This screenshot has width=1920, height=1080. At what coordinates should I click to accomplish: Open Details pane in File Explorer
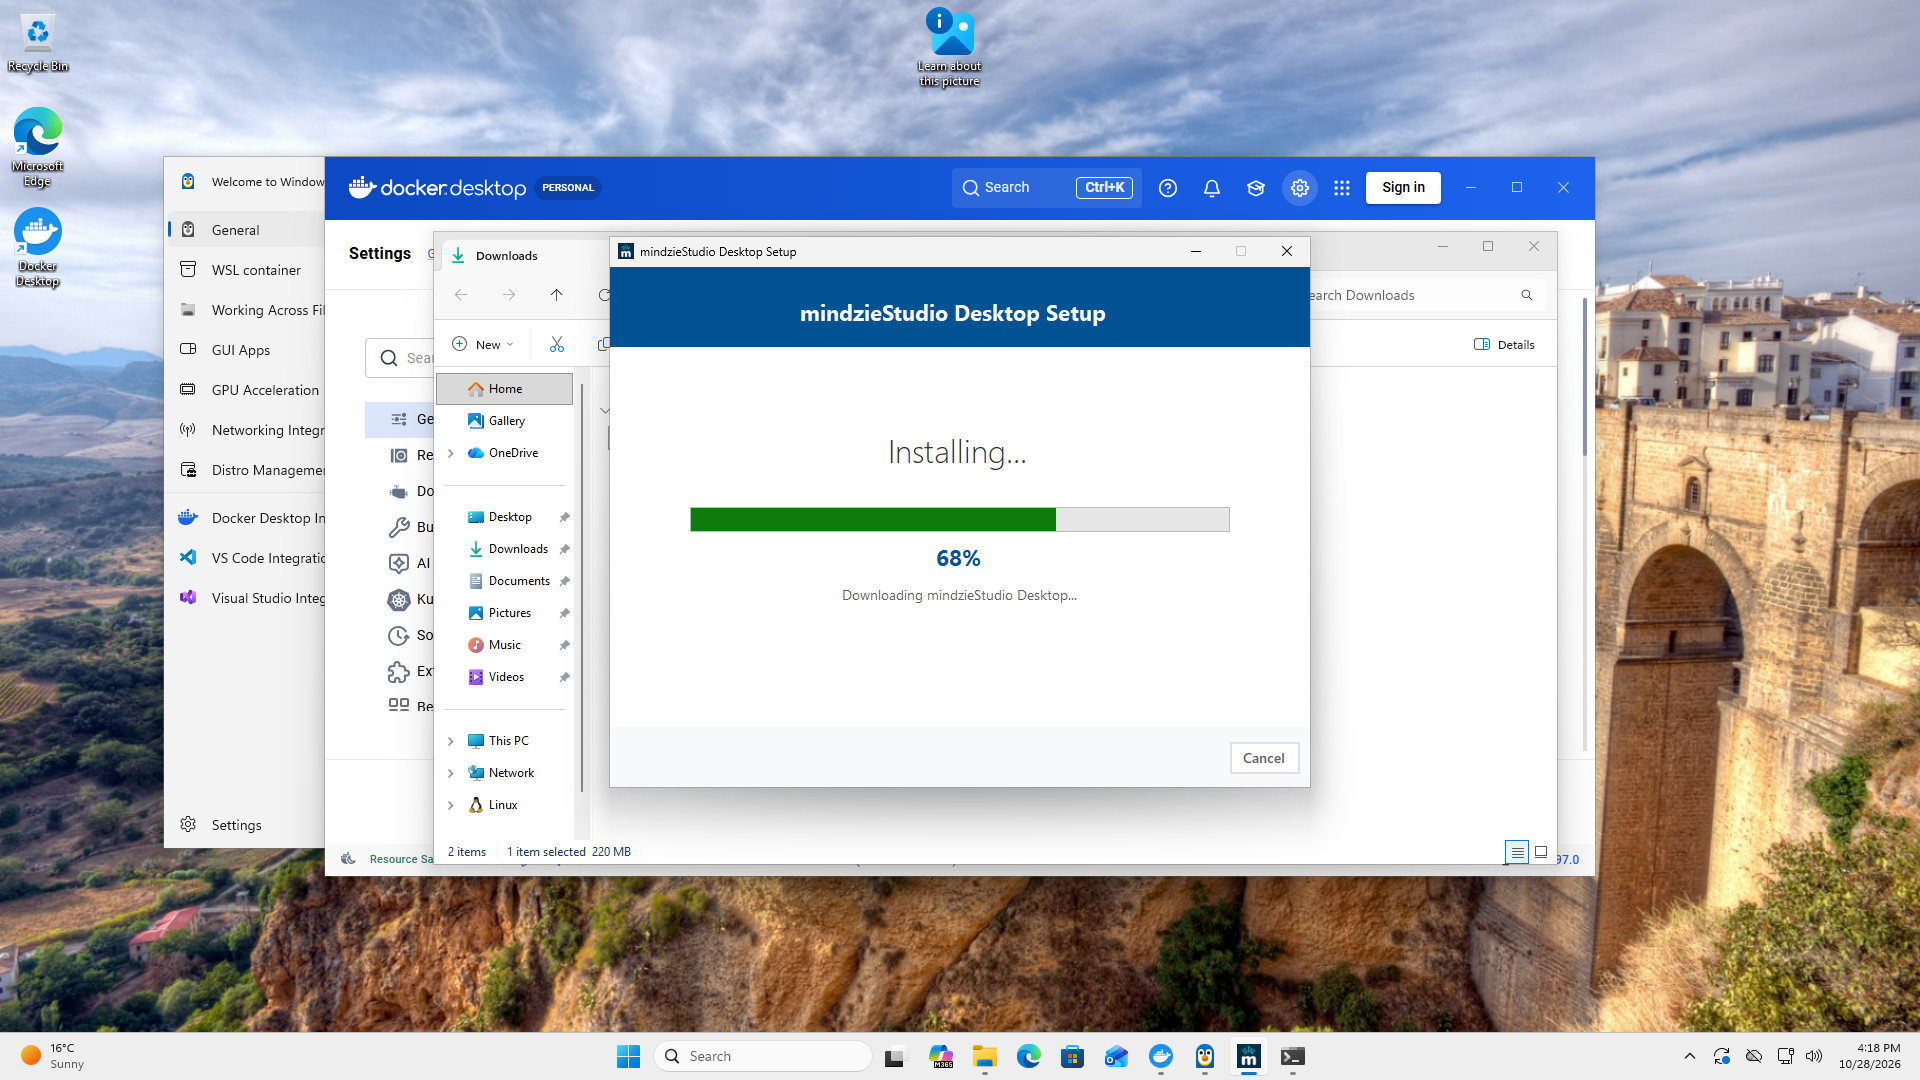(x=1504, y=344)
